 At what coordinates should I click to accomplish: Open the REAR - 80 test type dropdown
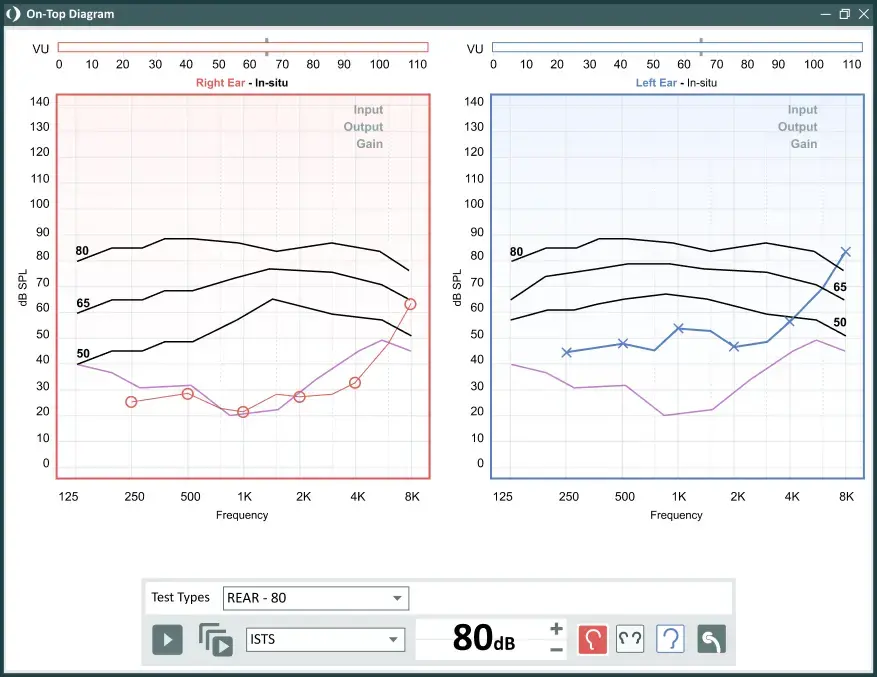[316, 598]
